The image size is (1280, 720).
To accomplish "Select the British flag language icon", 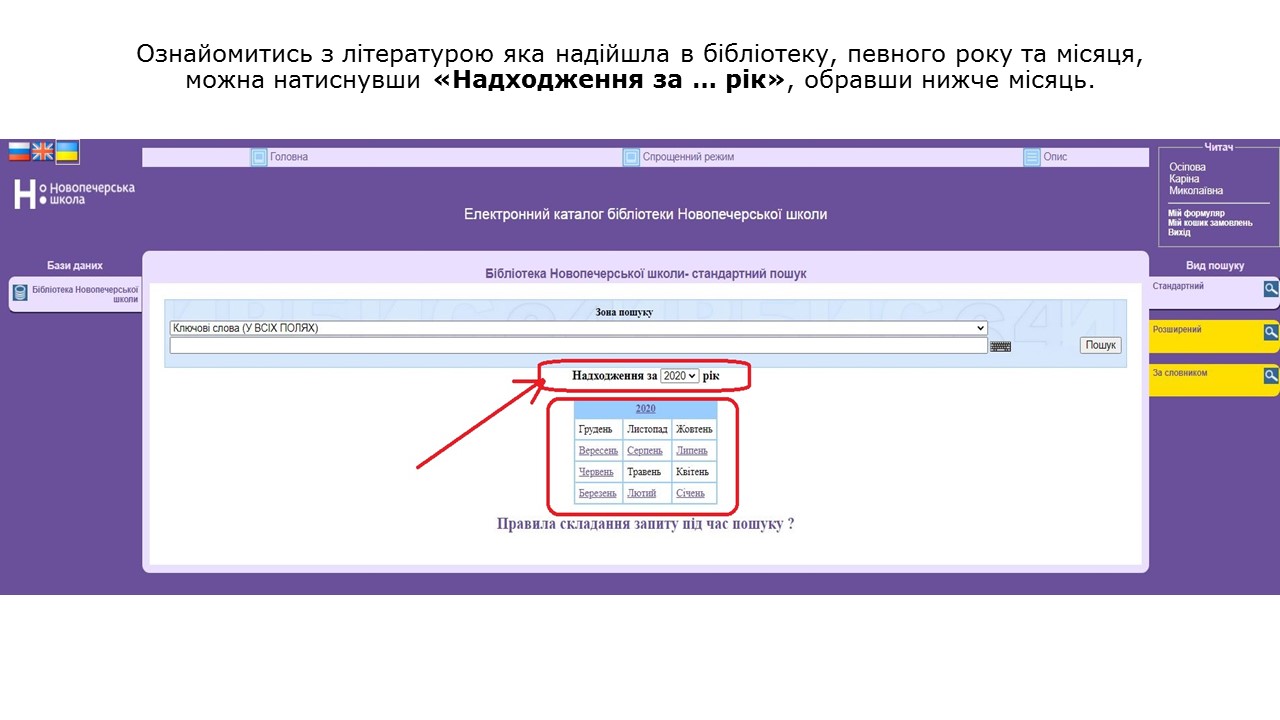I will point(43,151).
